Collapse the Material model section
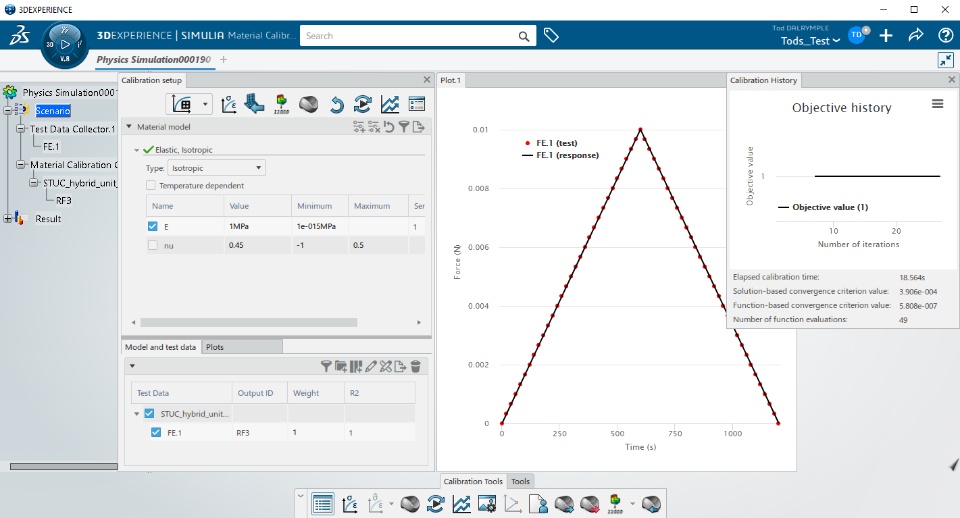The height and width of the screenshot is (518, 960). pos(129,127)
